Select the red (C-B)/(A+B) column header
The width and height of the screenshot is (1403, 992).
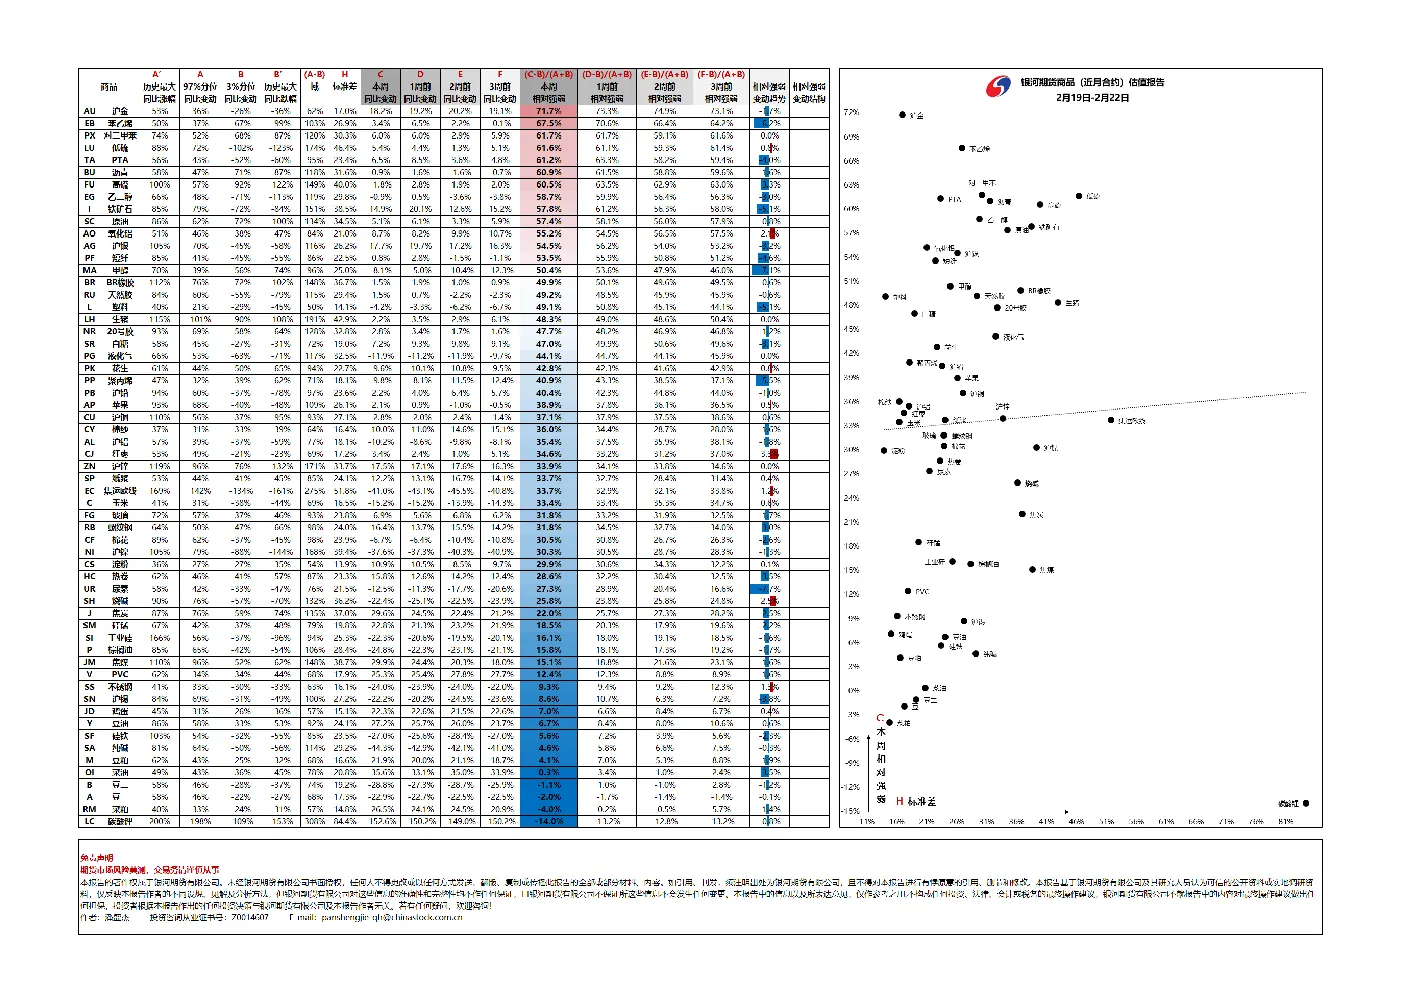[549, 86]
